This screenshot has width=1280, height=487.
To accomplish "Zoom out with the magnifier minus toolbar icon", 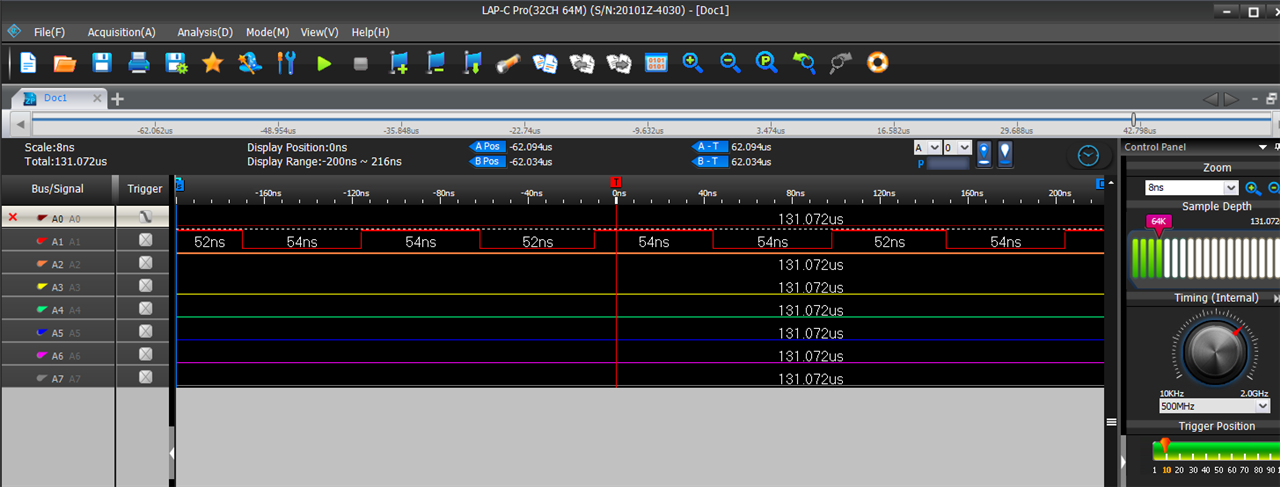I will tap(730, 63).
